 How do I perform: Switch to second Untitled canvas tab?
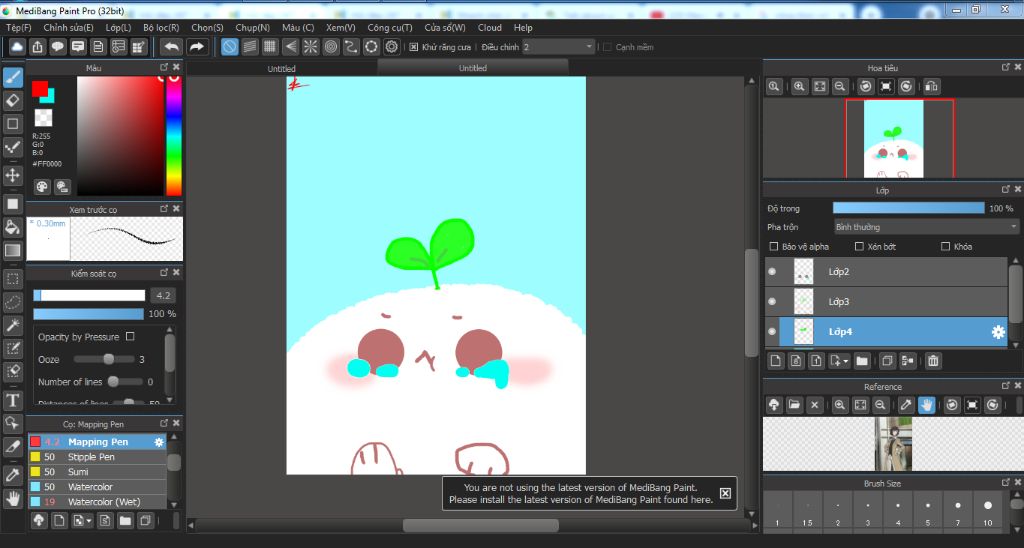point(473,68)
